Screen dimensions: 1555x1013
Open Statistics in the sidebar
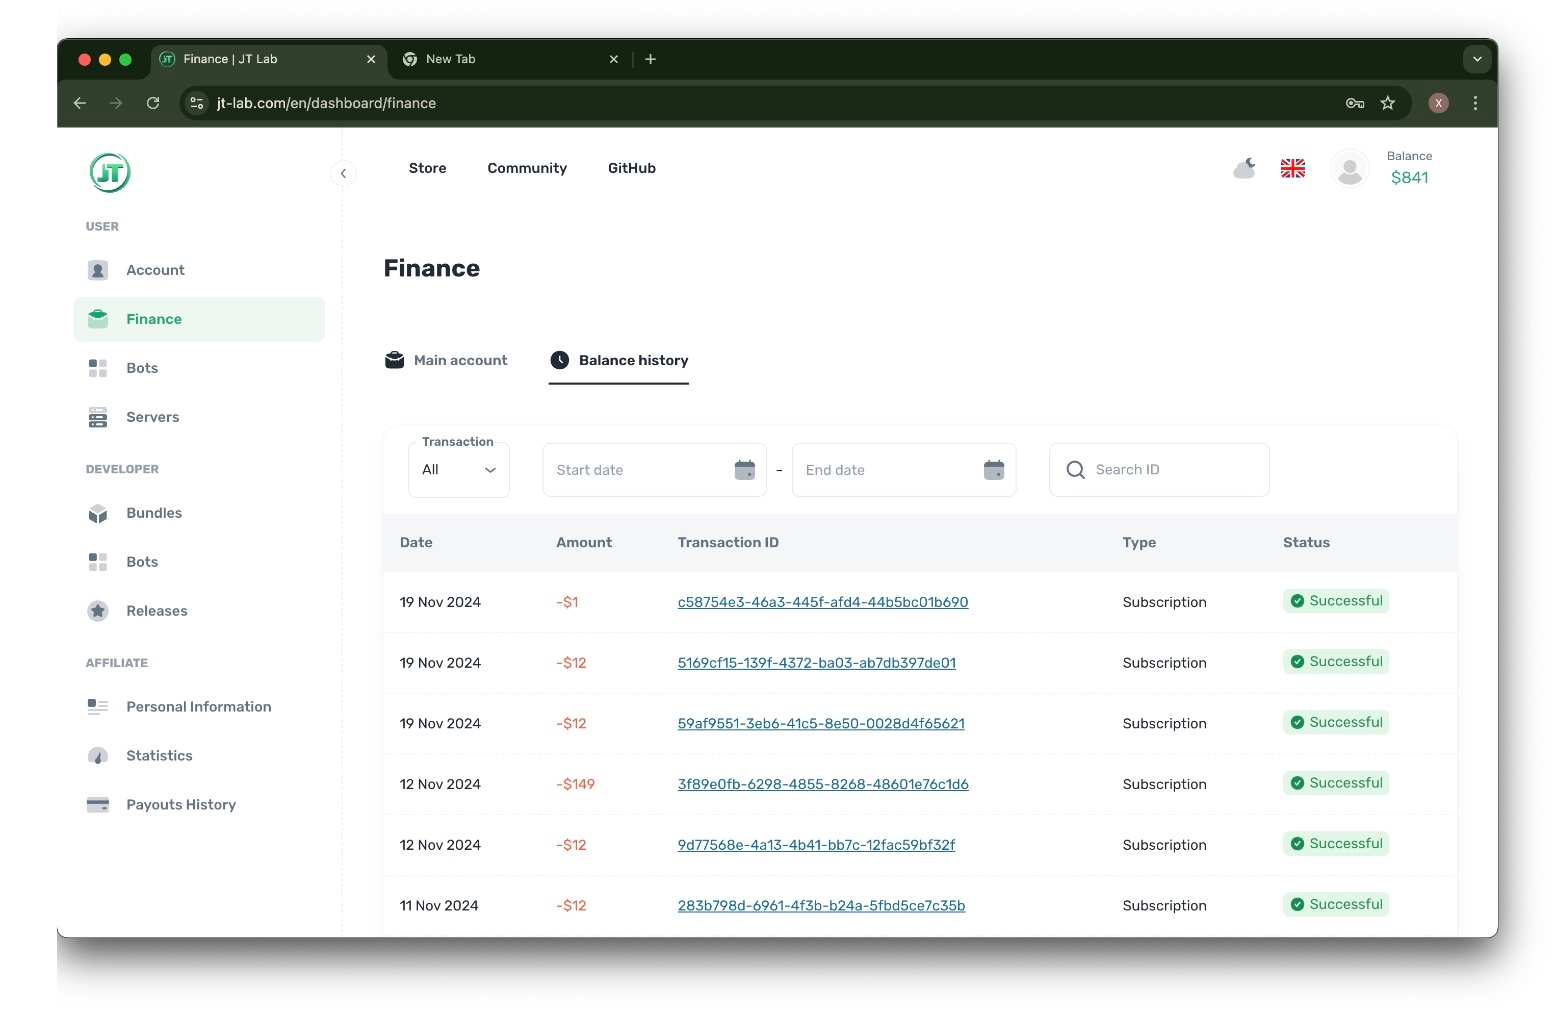[199, 756]
